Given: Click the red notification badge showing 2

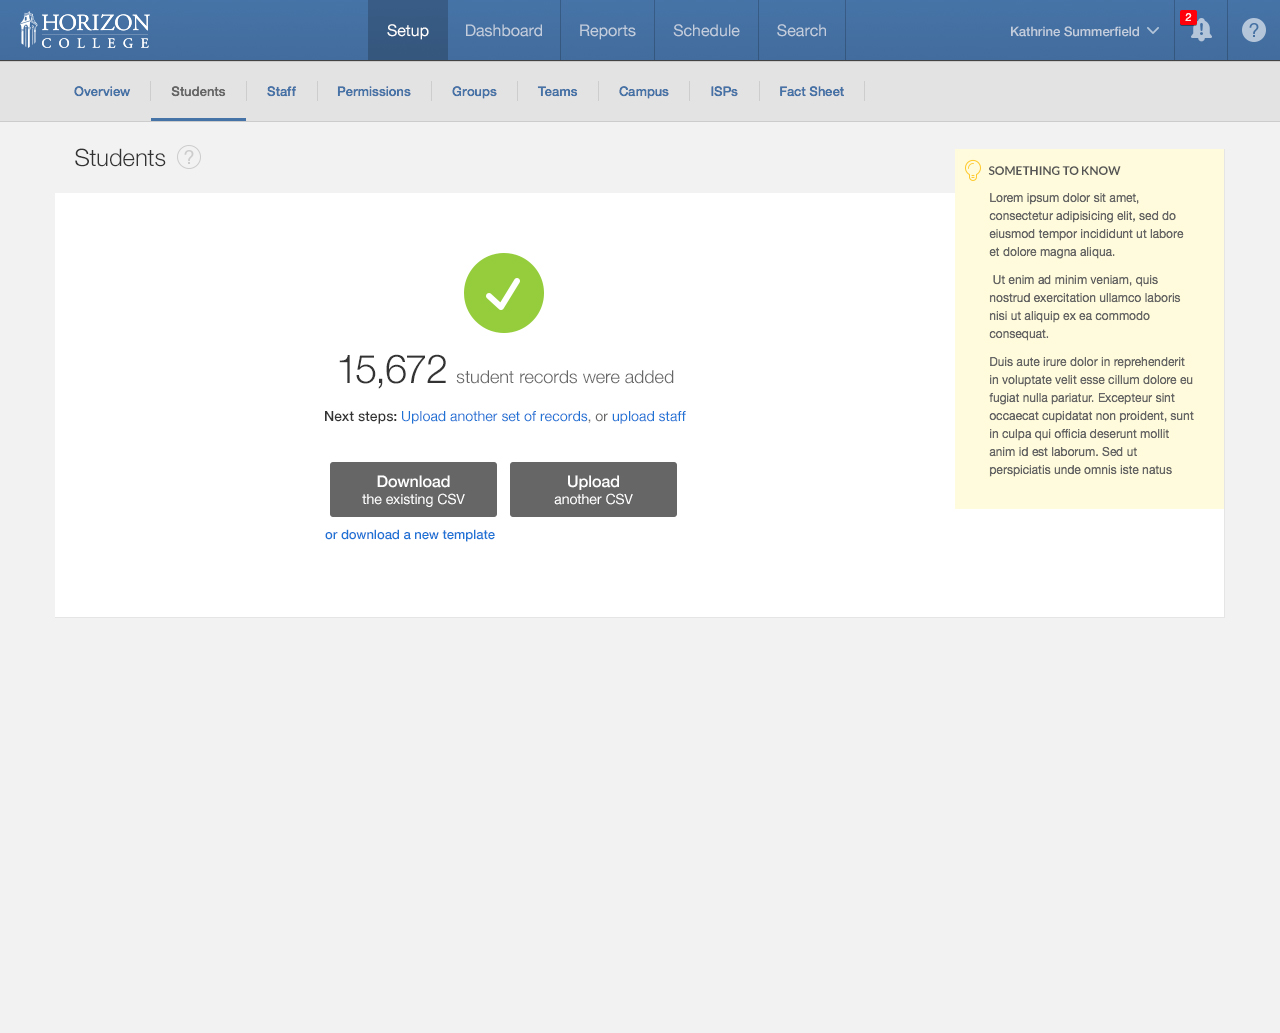Looking at the screenshot, I should click(1188, 17).
